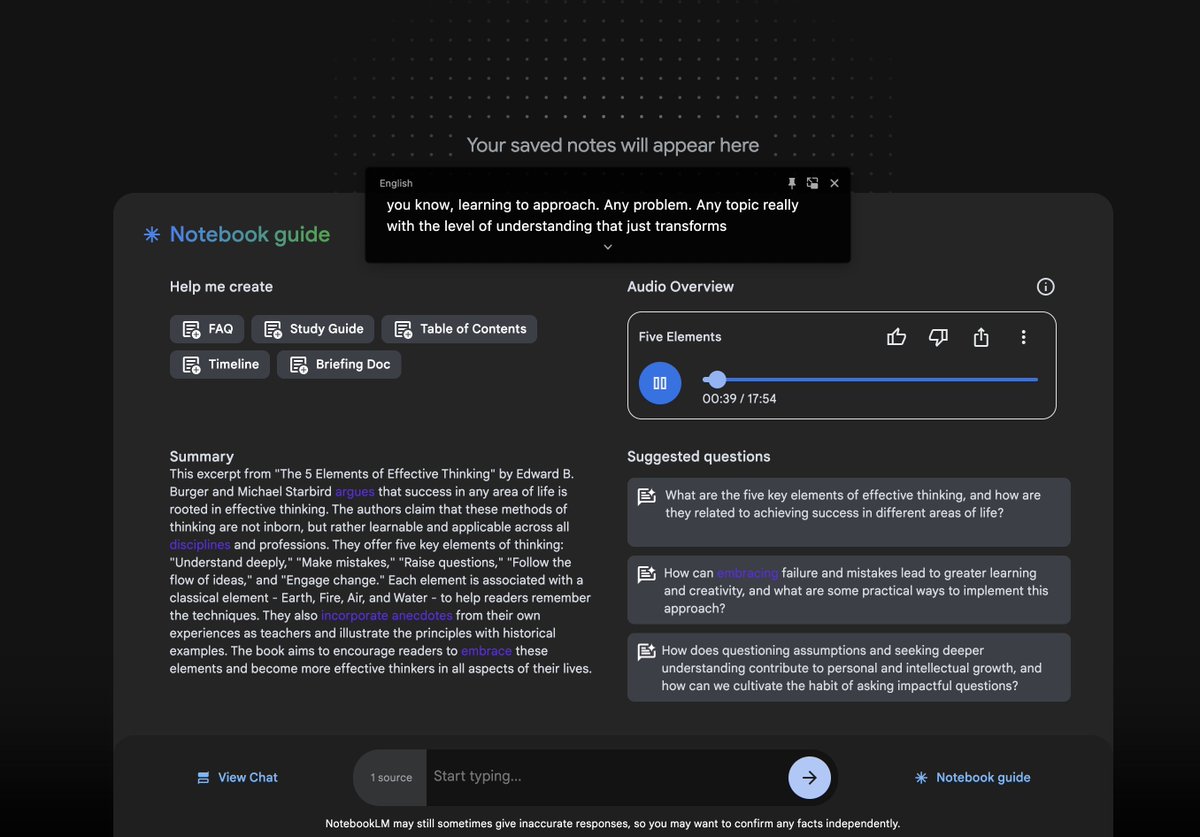
Task: Click the Five Elements audio title
Action: [x=680, y=337]
